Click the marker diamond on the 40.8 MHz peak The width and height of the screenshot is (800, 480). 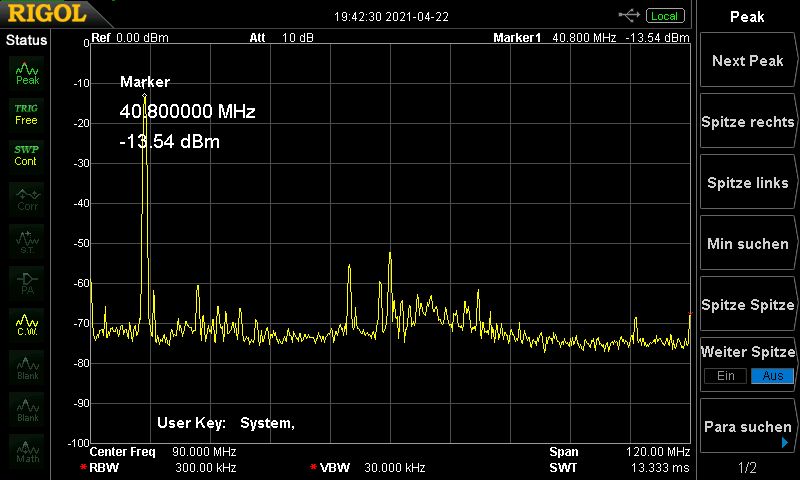[144, 95]
